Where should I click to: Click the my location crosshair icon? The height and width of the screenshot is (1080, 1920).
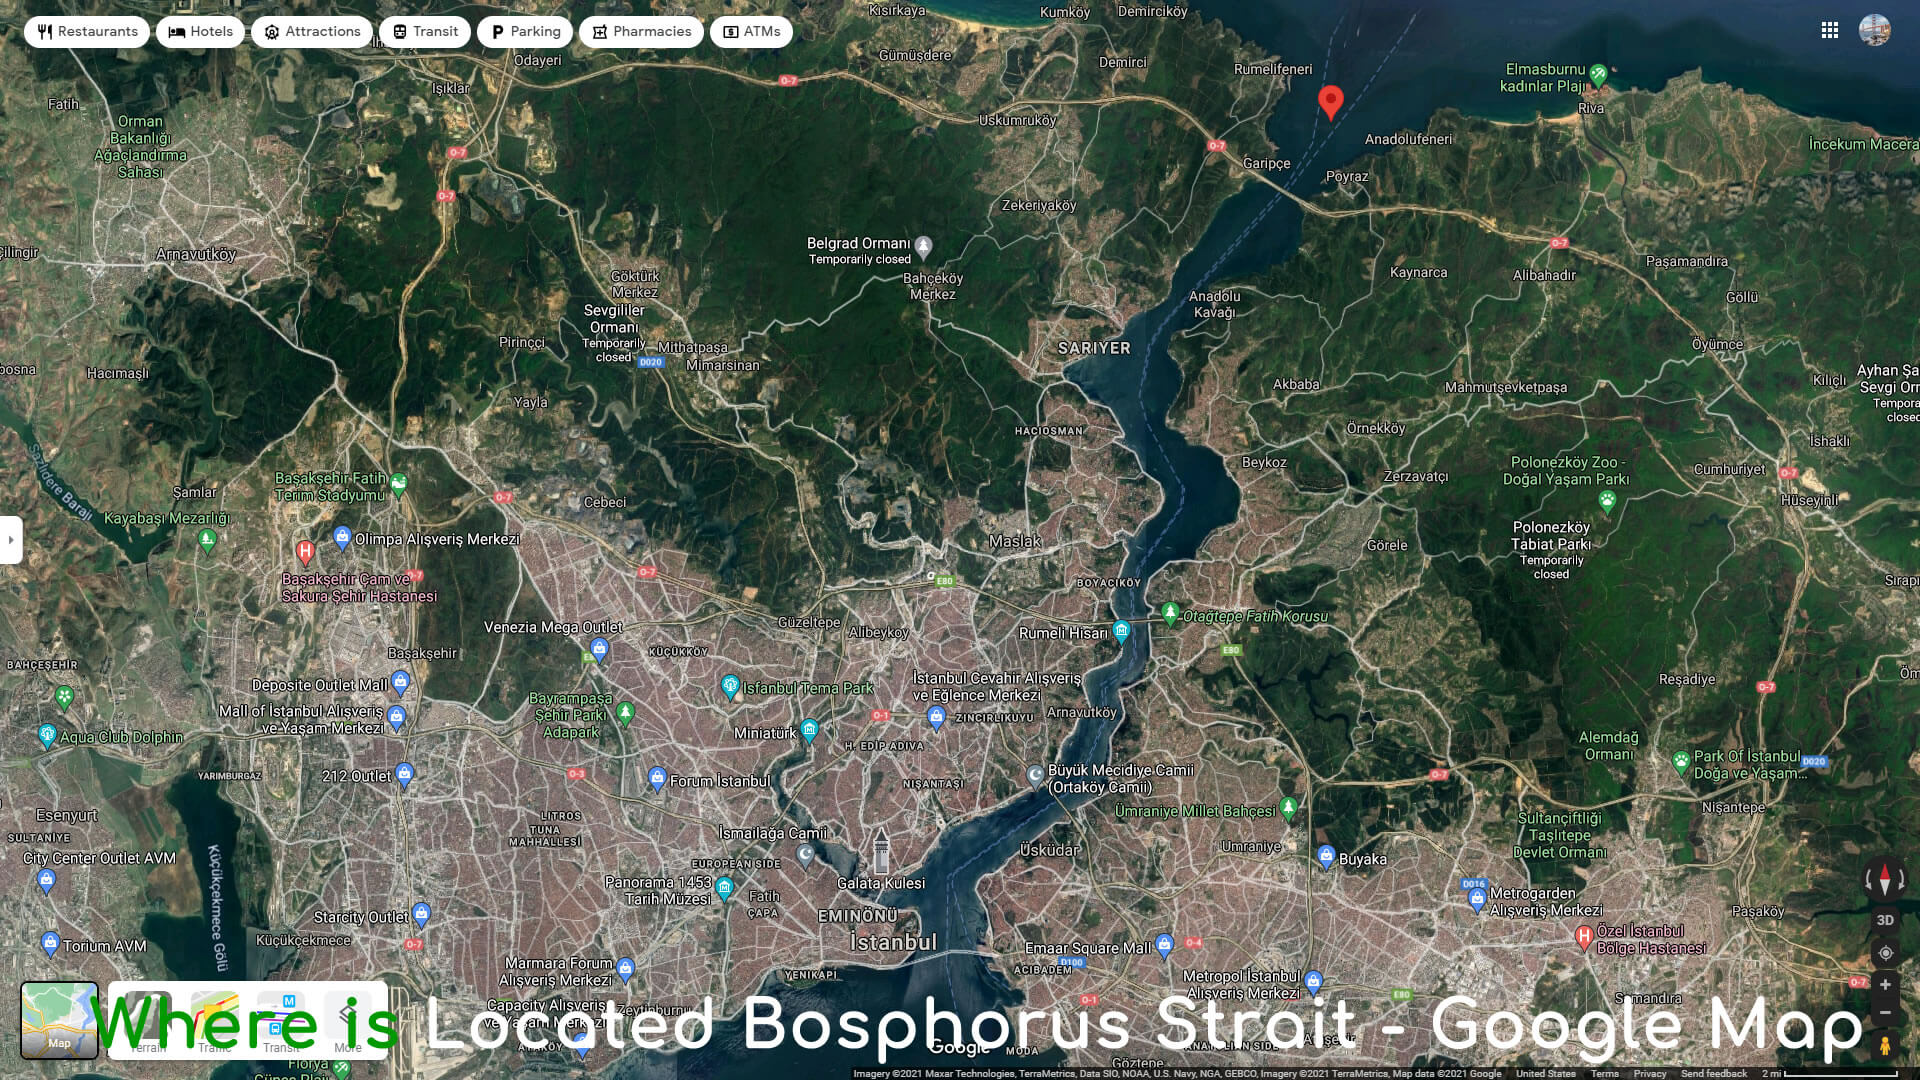[1885, 952]
